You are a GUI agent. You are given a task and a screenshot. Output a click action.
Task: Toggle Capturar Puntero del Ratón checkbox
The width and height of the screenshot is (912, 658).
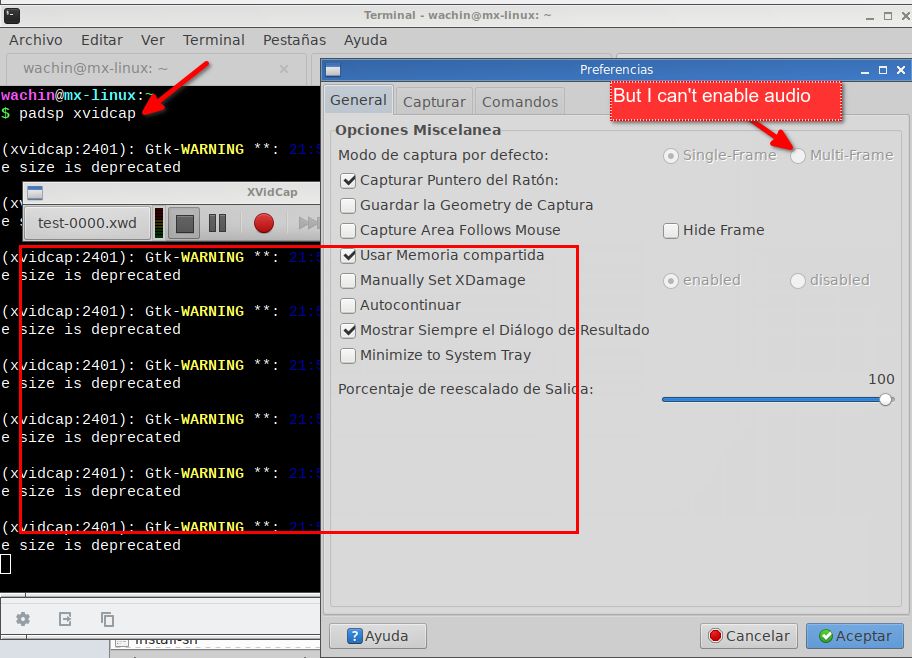pos(348,180)
